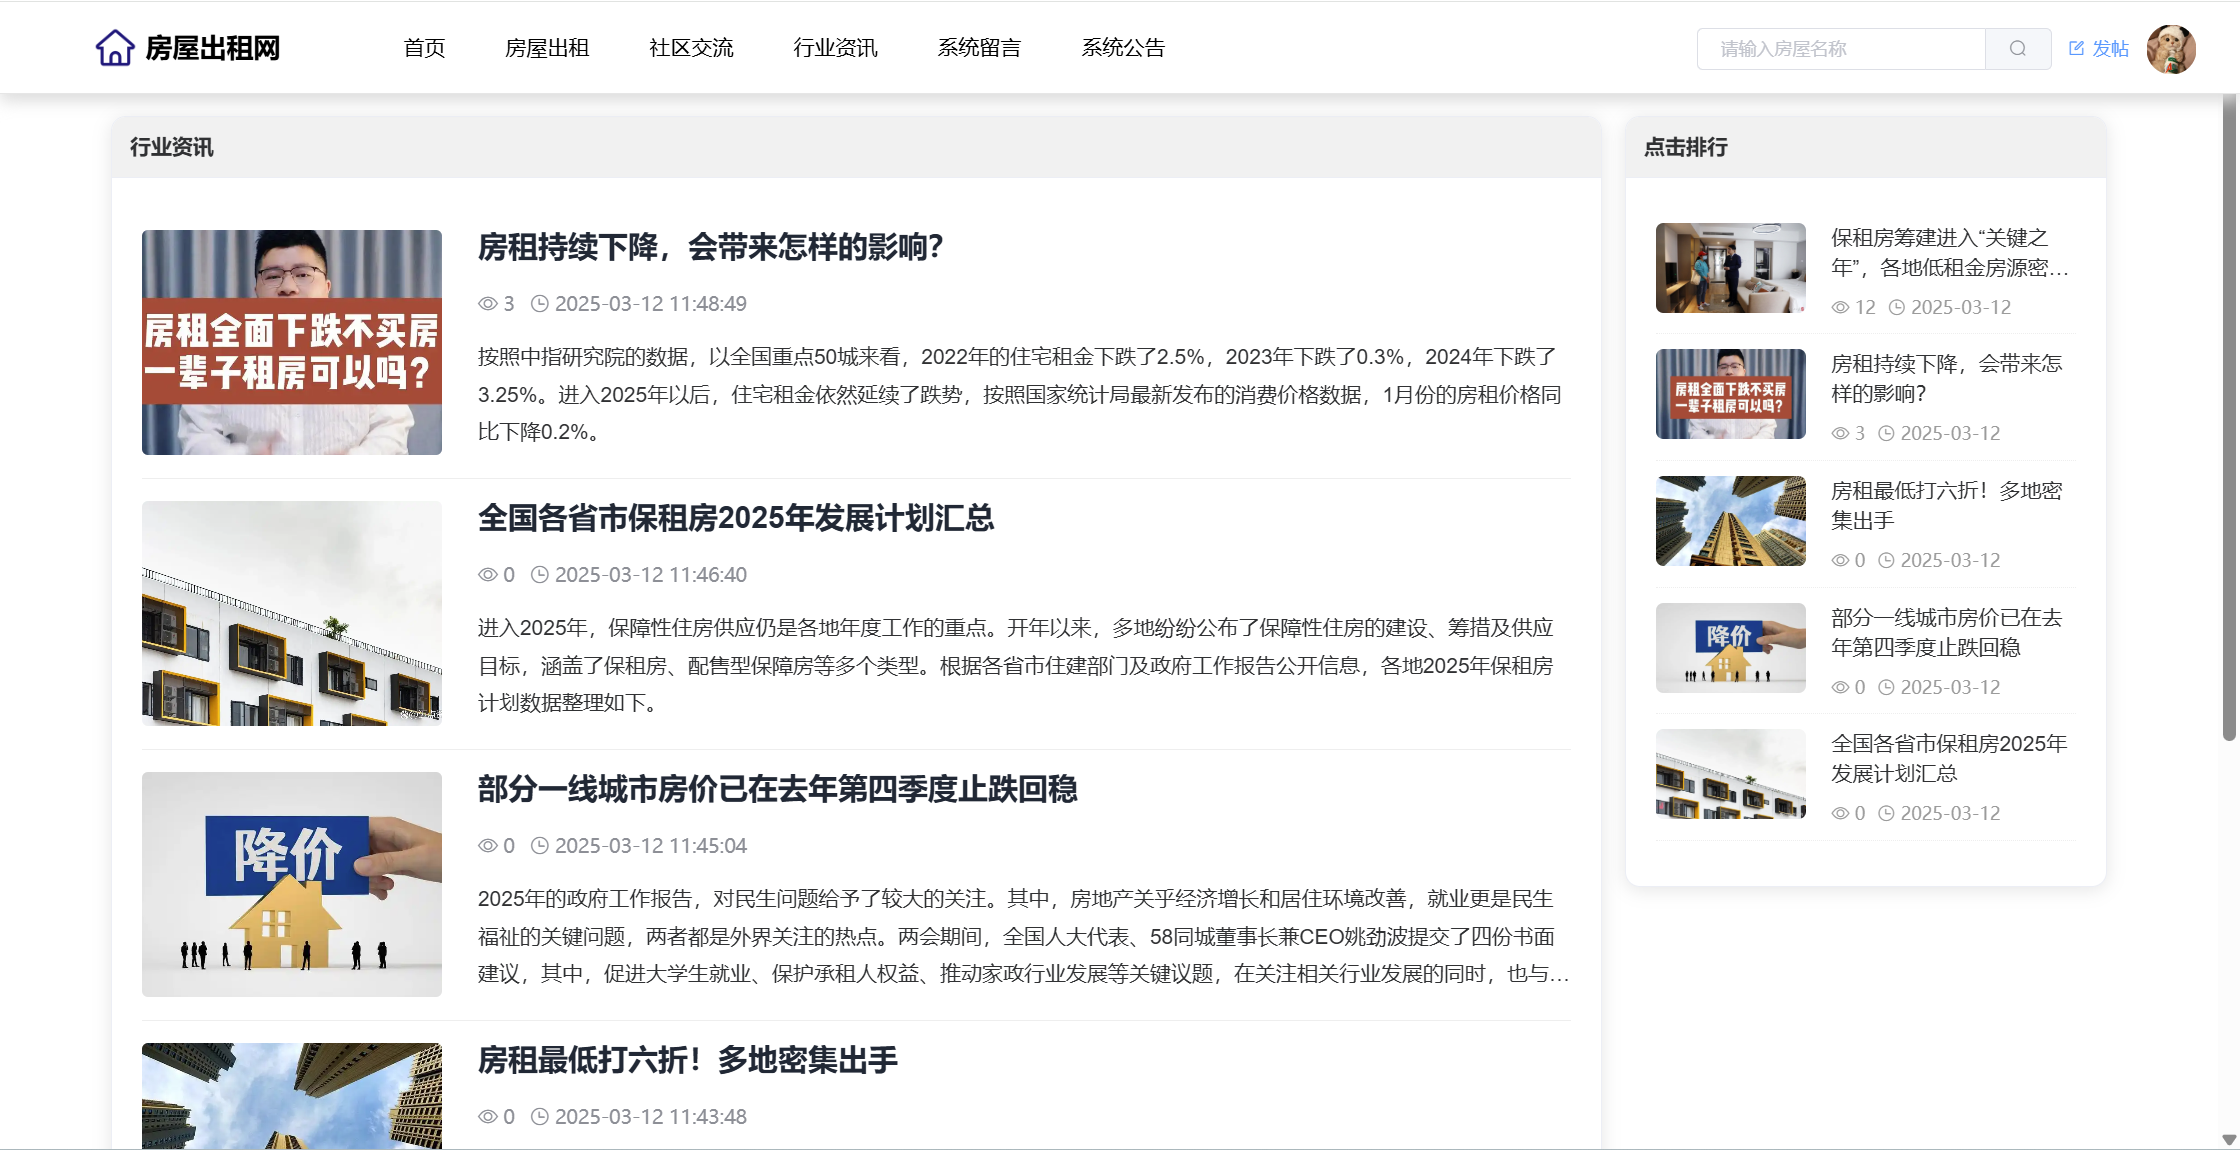Click the apartment interior thumbnail in 点击排行
Image resolution: width=2240 pixels, height=1150 pixels.
[x=1730, y=268]
